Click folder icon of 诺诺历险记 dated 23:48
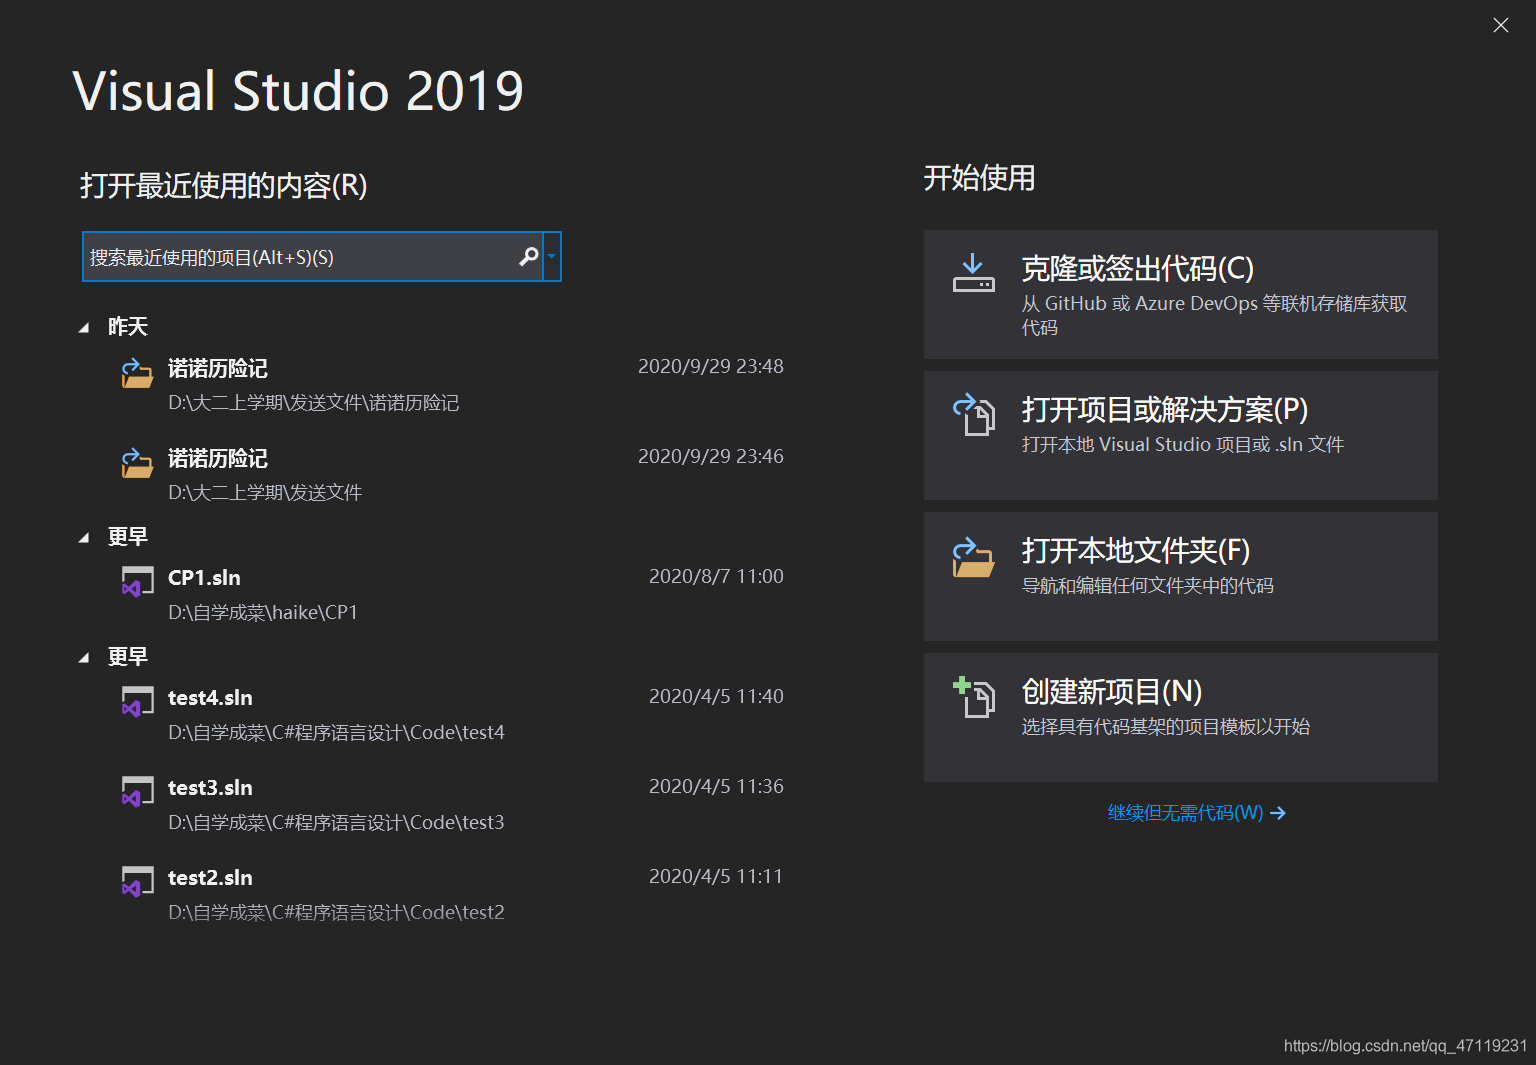 pos(137,373)
